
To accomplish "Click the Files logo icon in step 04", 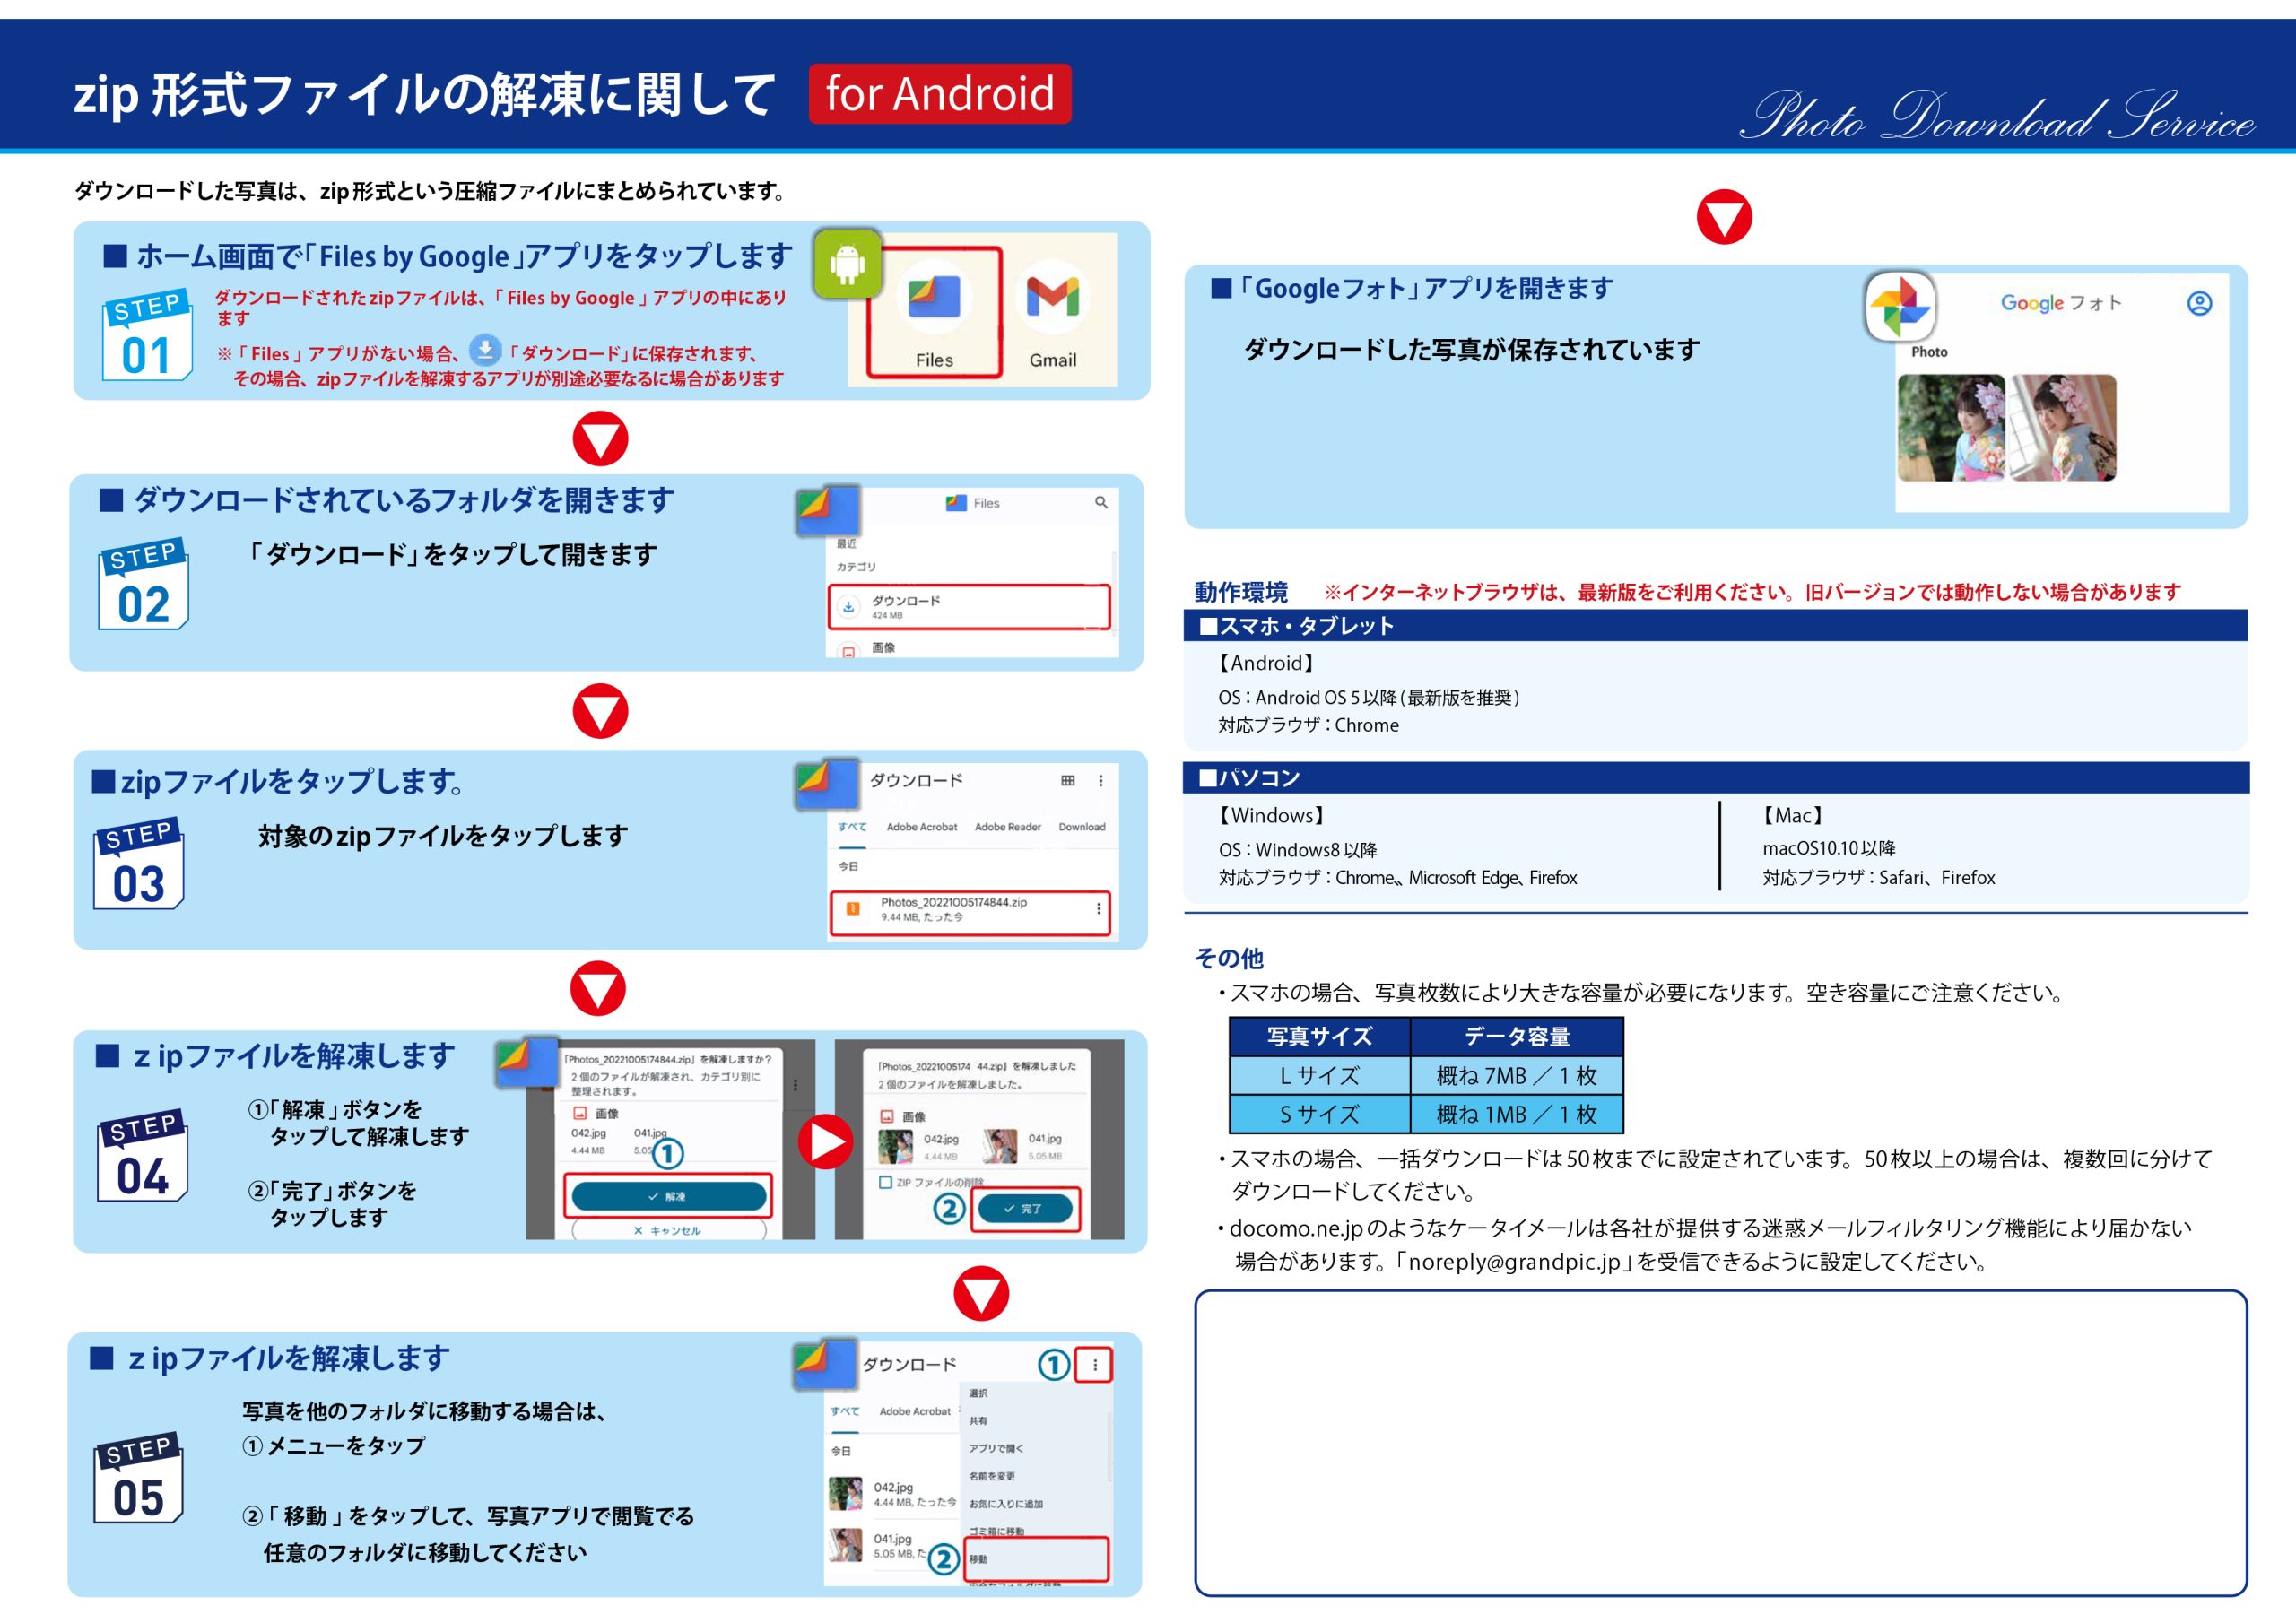I will (x=527, y=1062).
